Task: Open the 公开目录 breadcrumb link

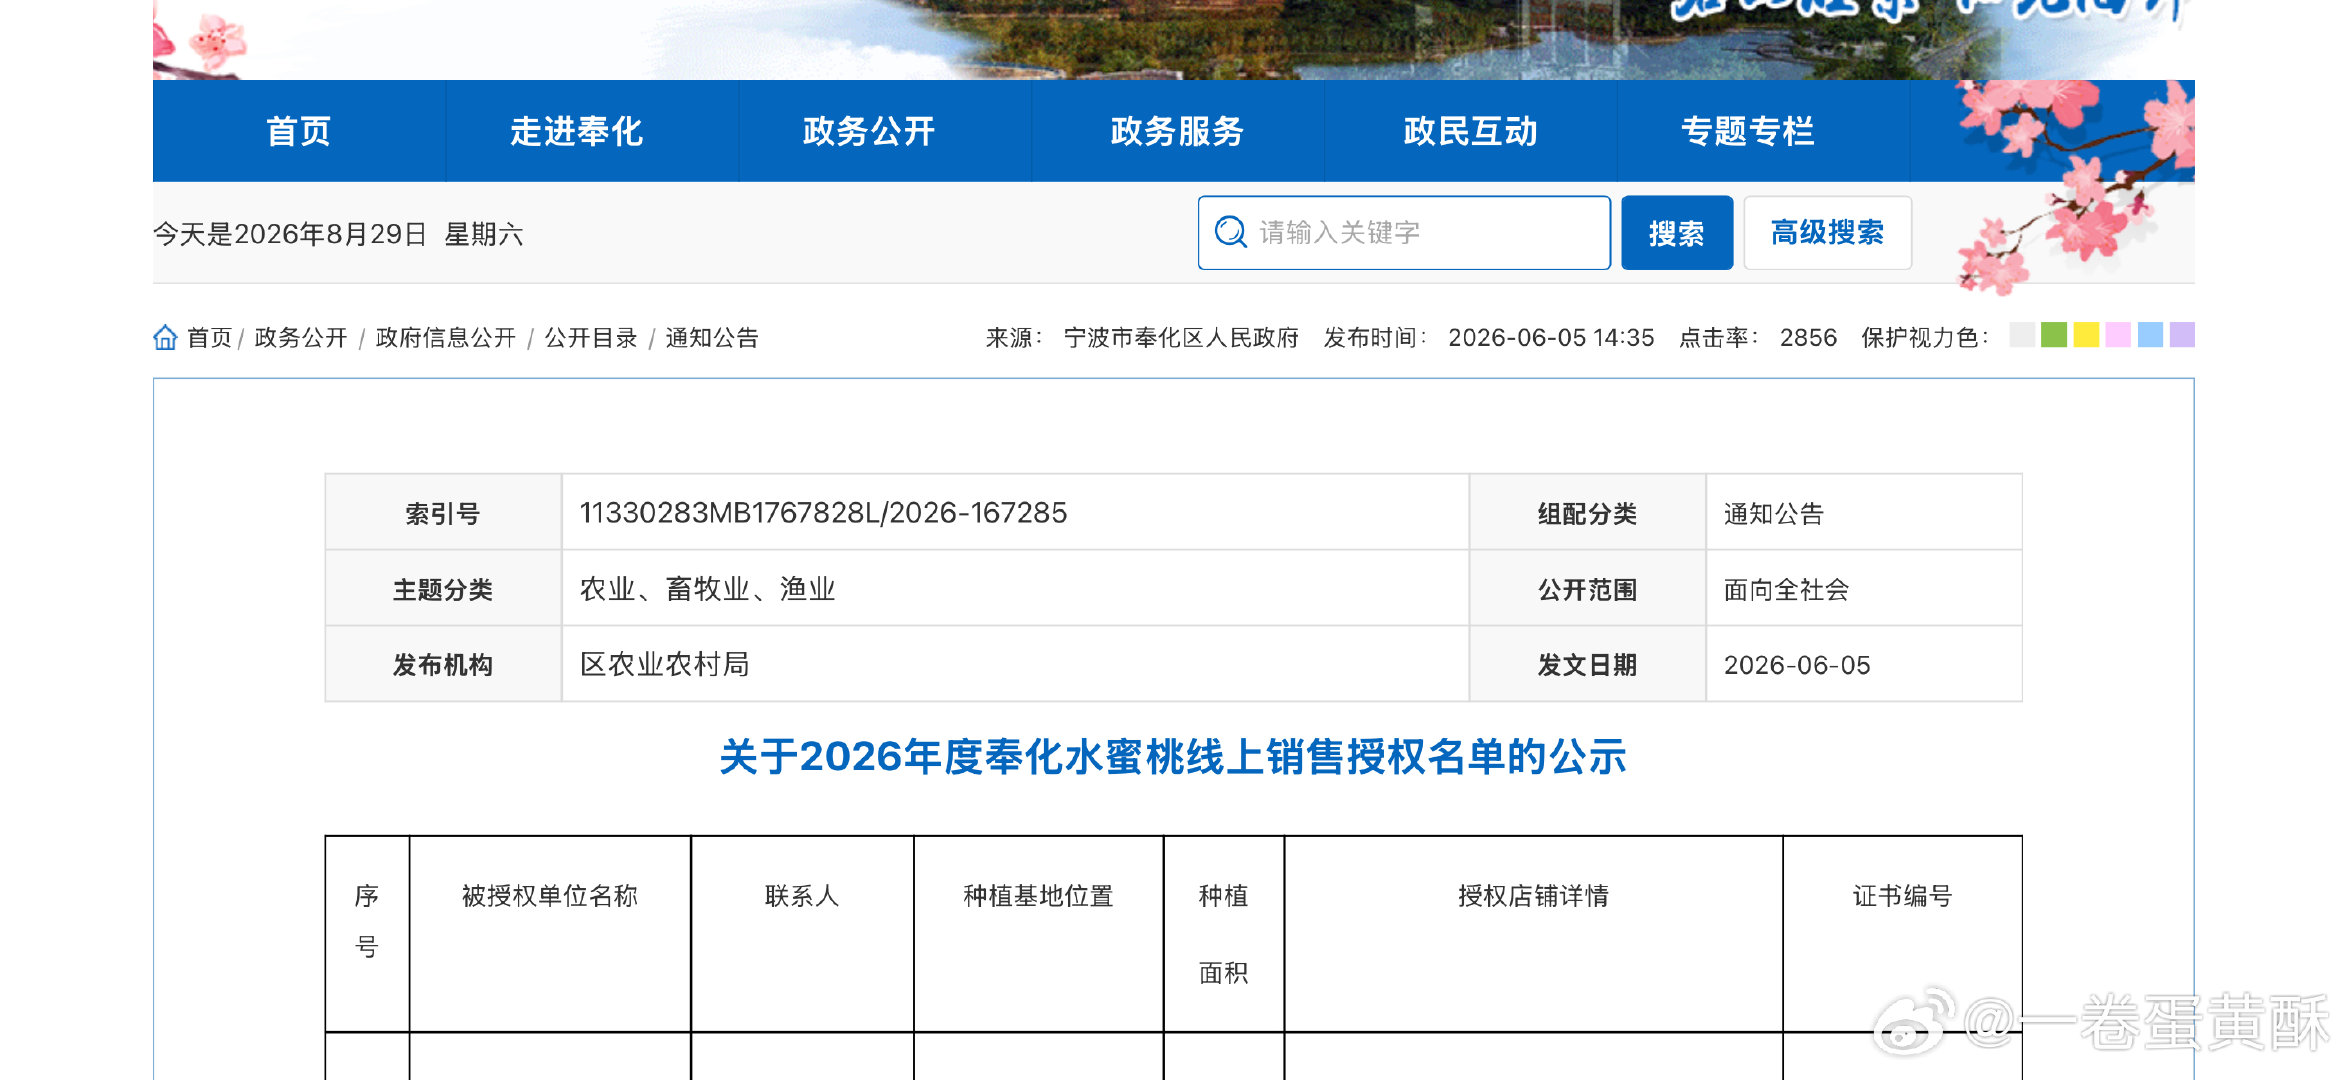Action: coord(591,338)
